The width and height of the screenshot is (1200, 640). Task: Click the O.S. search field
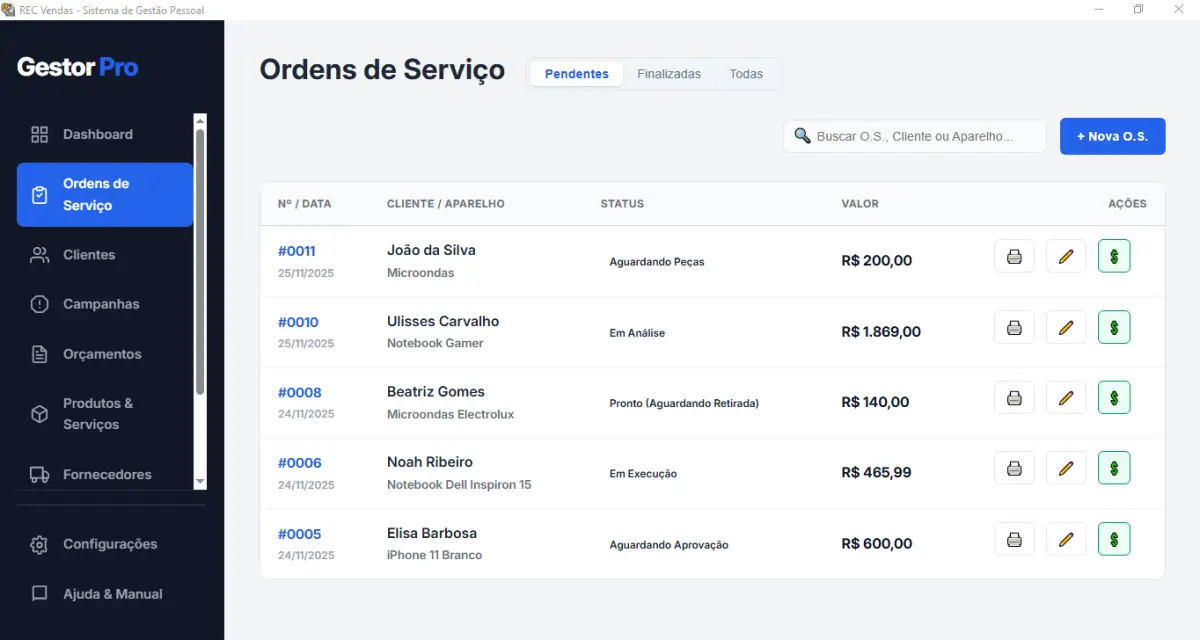click(913, 136)
